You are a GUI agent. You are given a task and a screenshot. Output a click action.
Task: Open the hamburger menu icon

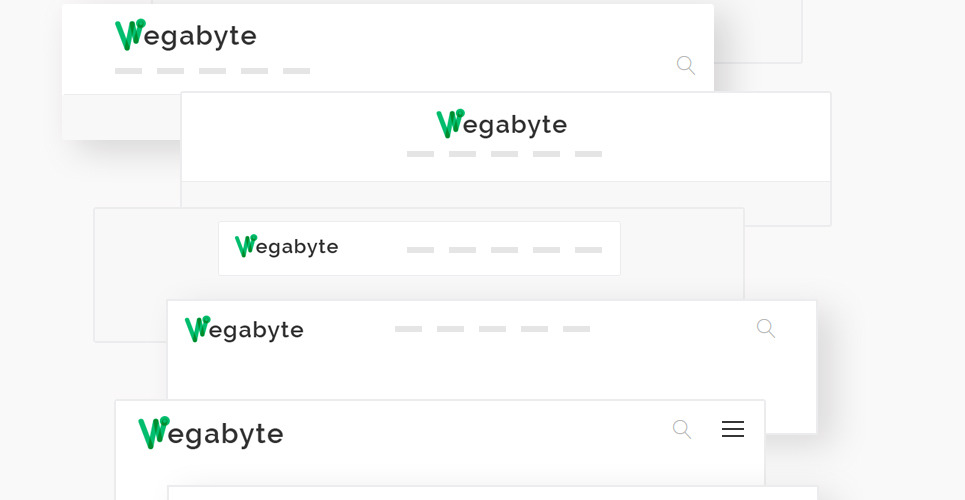pos(733,429)
